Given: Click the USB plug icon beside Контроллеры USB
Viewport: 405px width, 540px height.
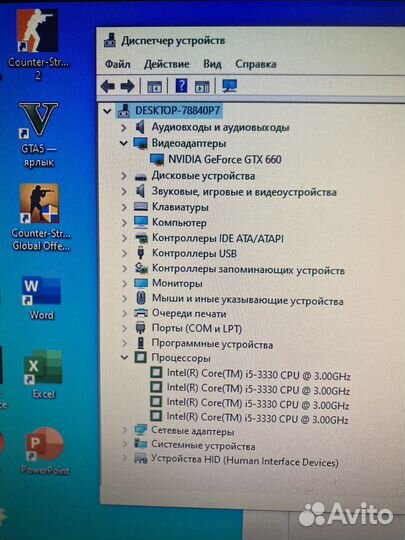Looking at the screenshot, I should click(140, 253).
